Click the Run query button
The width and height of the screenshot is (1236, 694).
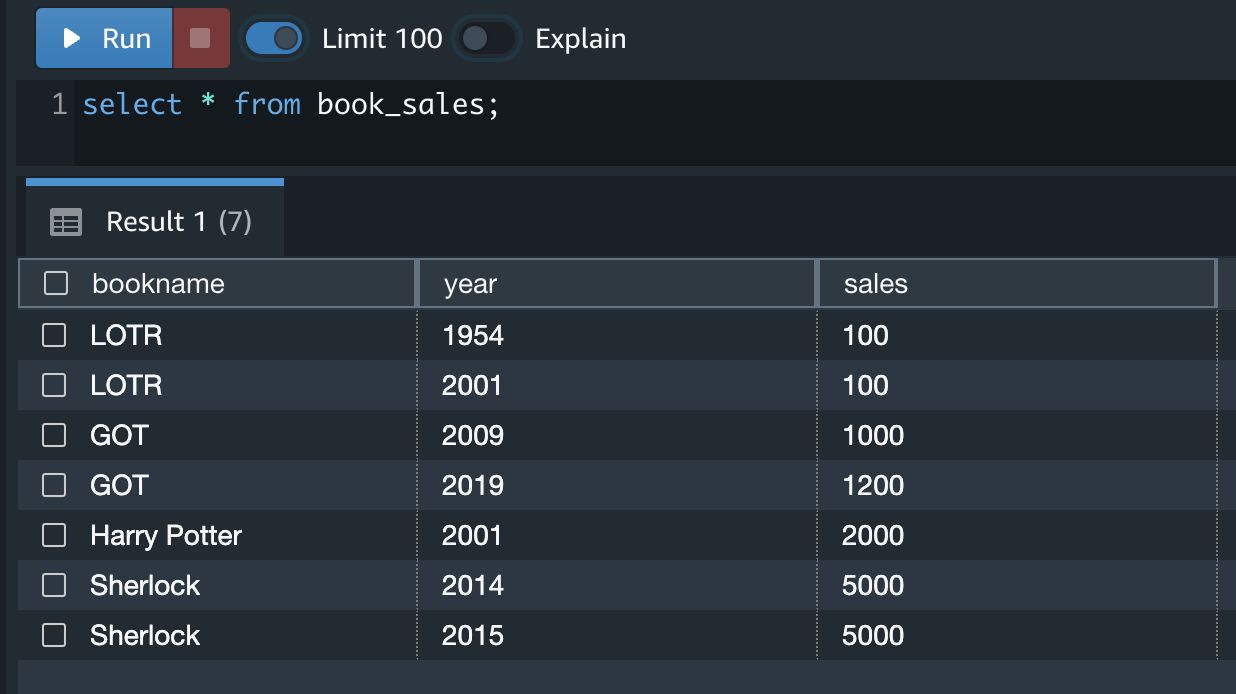[x=105, y=39]
